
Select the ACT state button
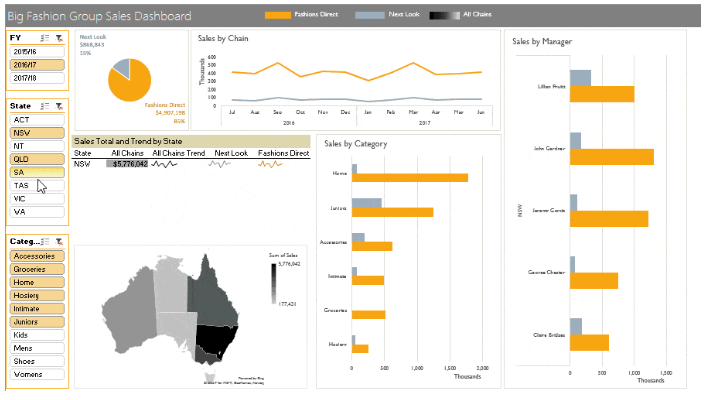coord(37,120)
